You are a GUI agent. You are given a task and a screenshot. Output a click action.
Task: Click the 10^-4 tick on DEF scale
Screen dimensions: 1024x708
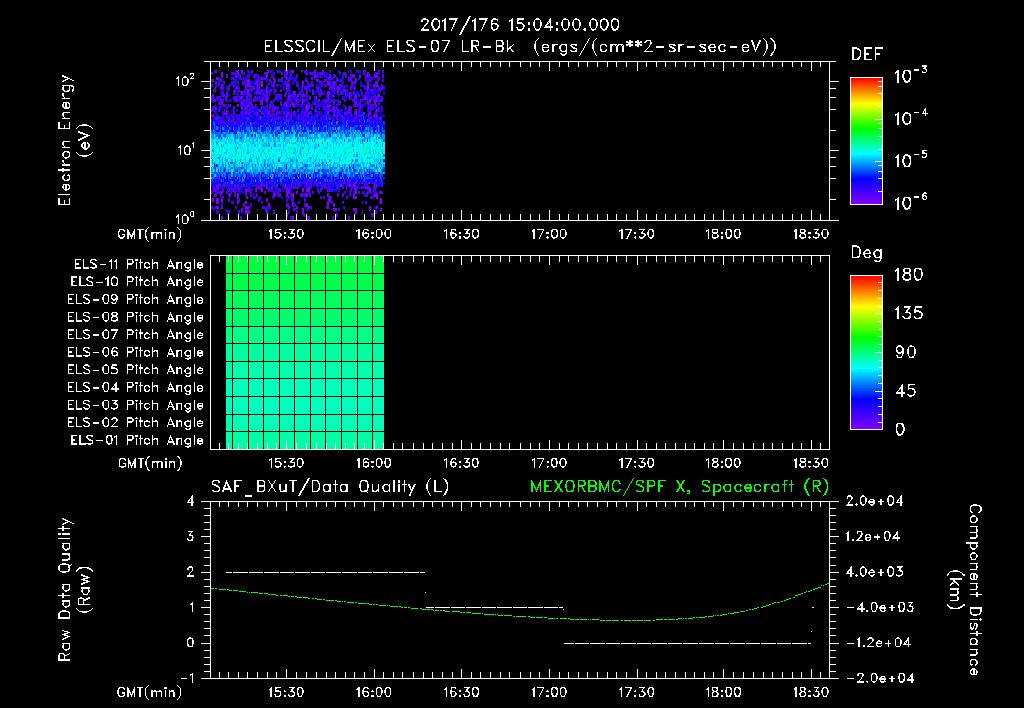point(910,118)
